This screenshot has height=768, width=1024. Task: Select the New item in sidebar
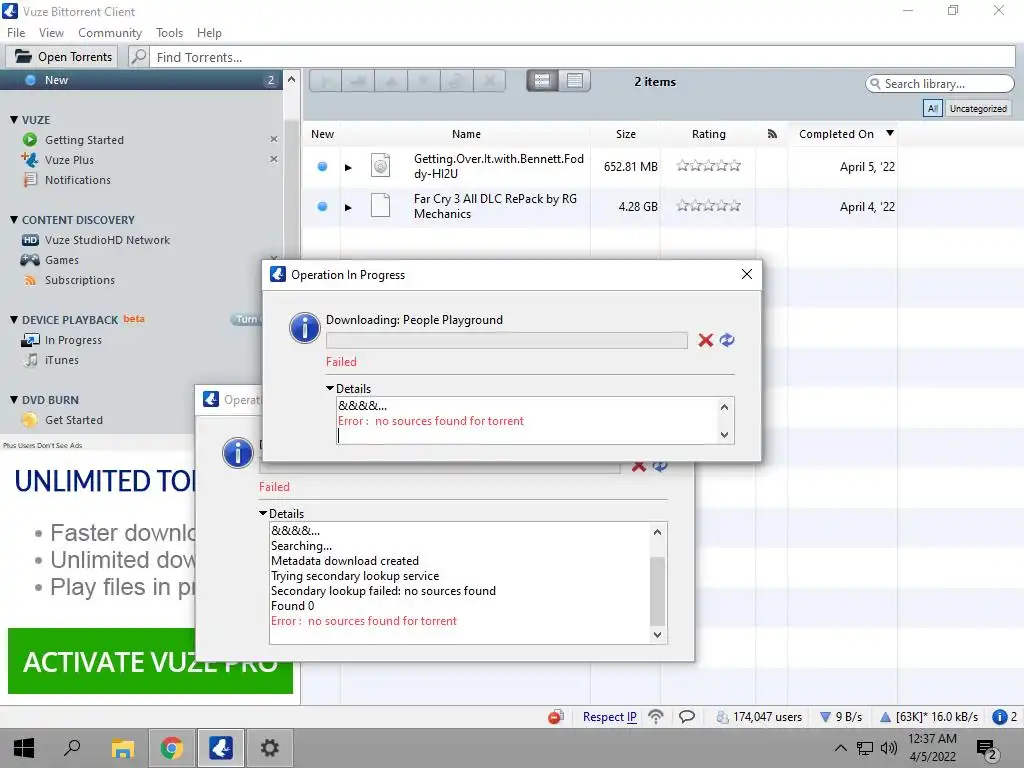(x=141, y=80)
